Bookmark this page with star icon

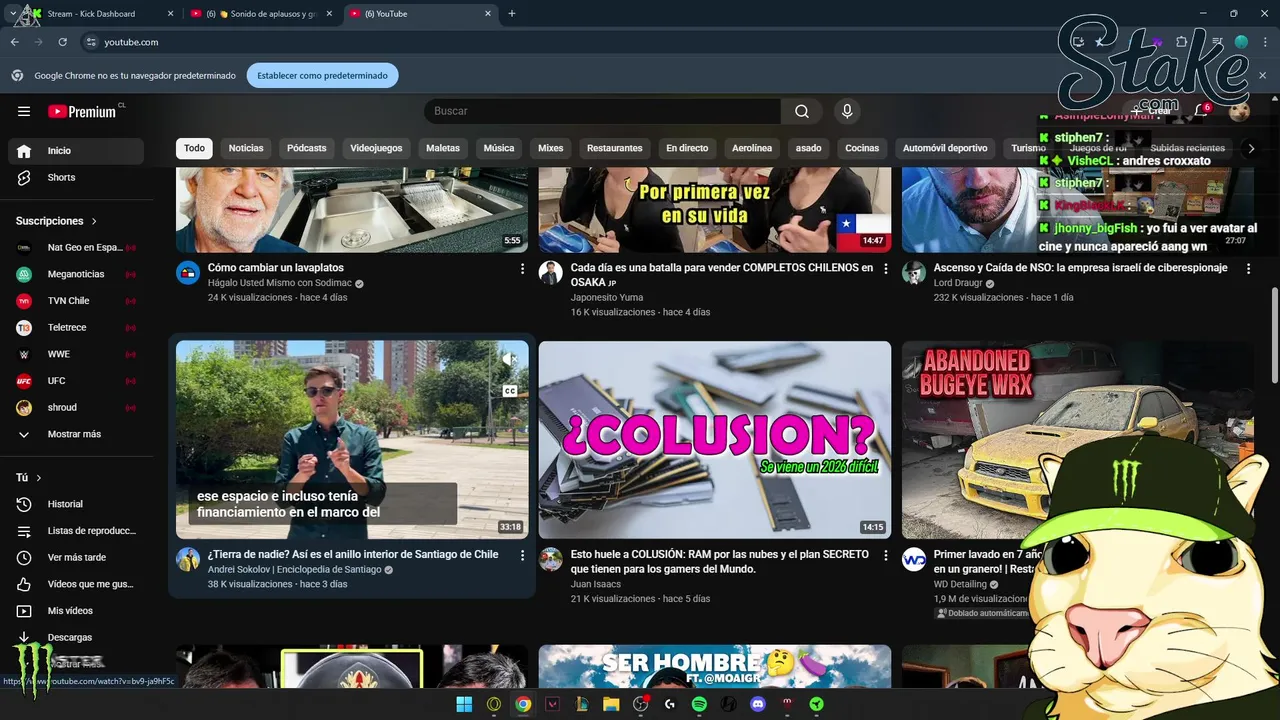[x=1100, y=42]
